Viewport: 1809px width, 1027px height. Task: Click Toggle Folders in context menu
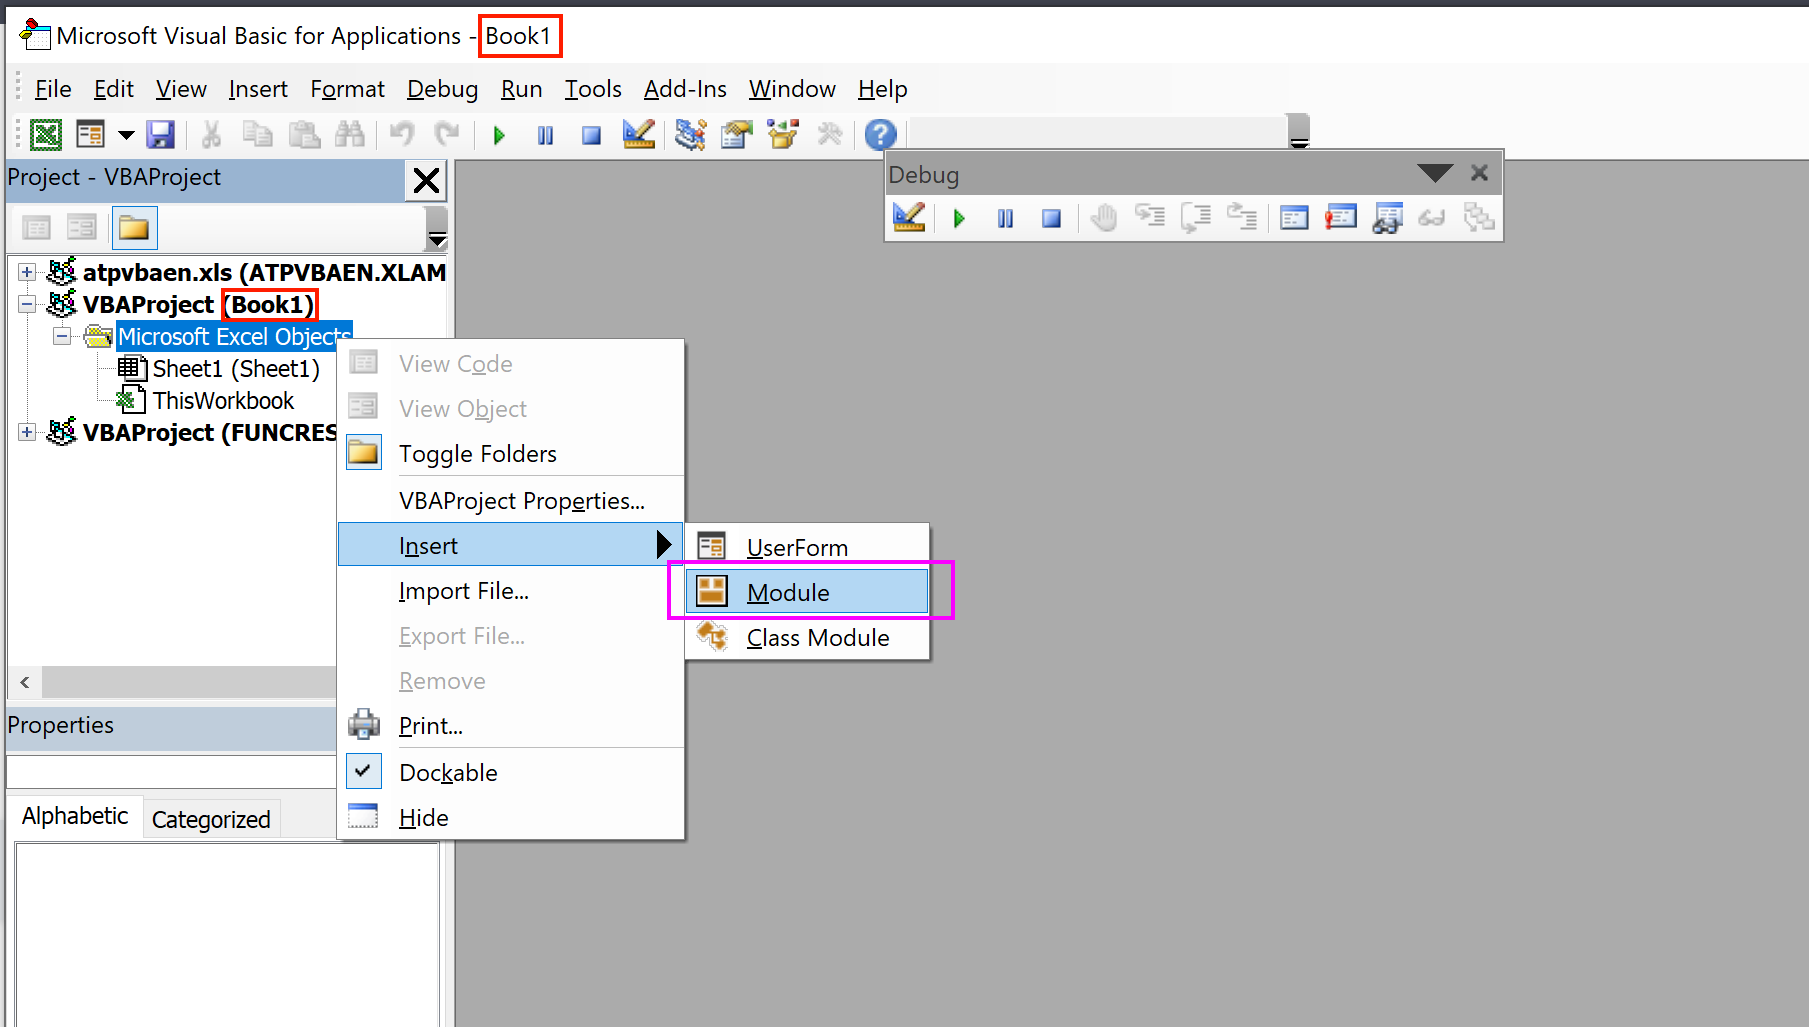coord(511,453)
